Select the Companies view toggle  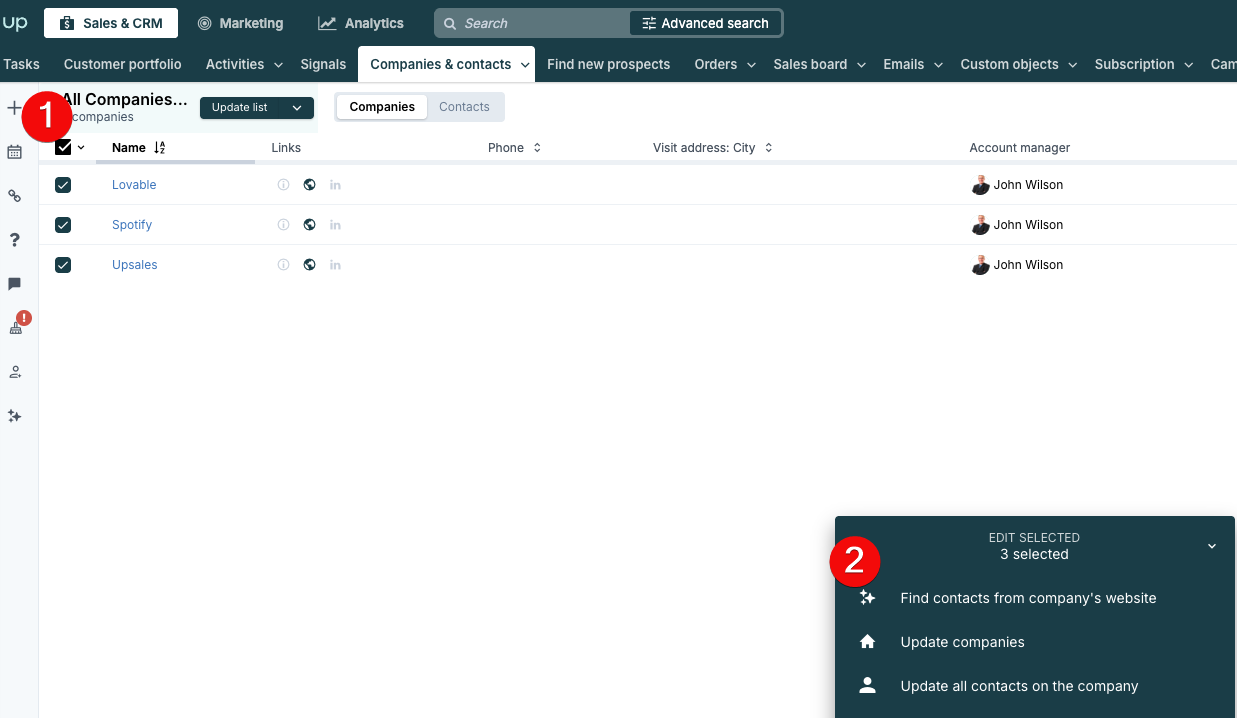coord(382,107)
